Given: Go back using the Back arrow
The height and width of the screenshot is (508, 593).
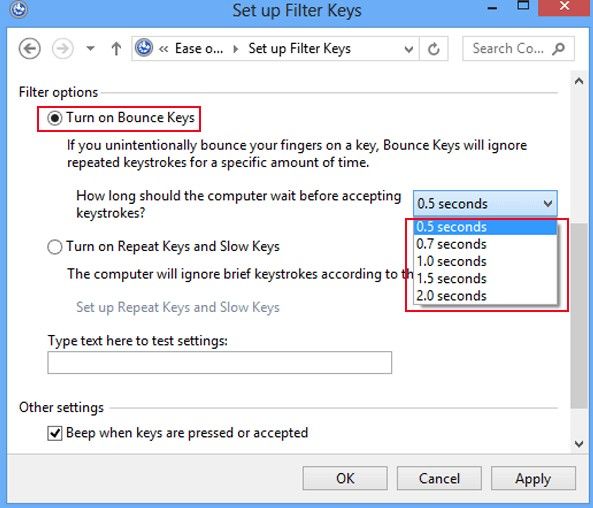Looking at the screenshot, I should click(x=29, y=49).
